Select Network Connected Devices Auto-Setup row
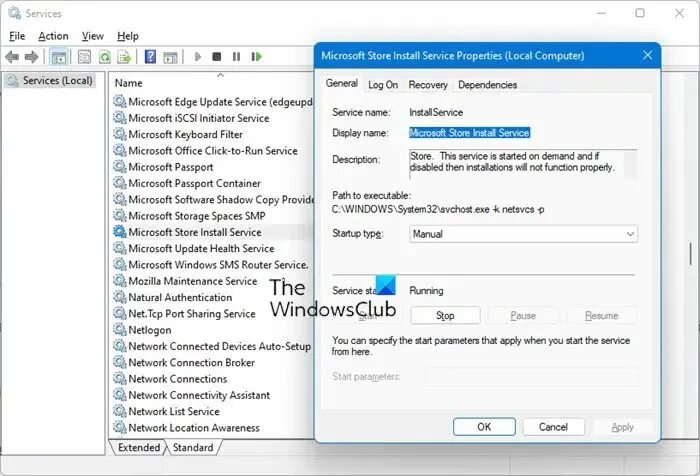This screenshot has width=700, height=476. click(212, 346)
